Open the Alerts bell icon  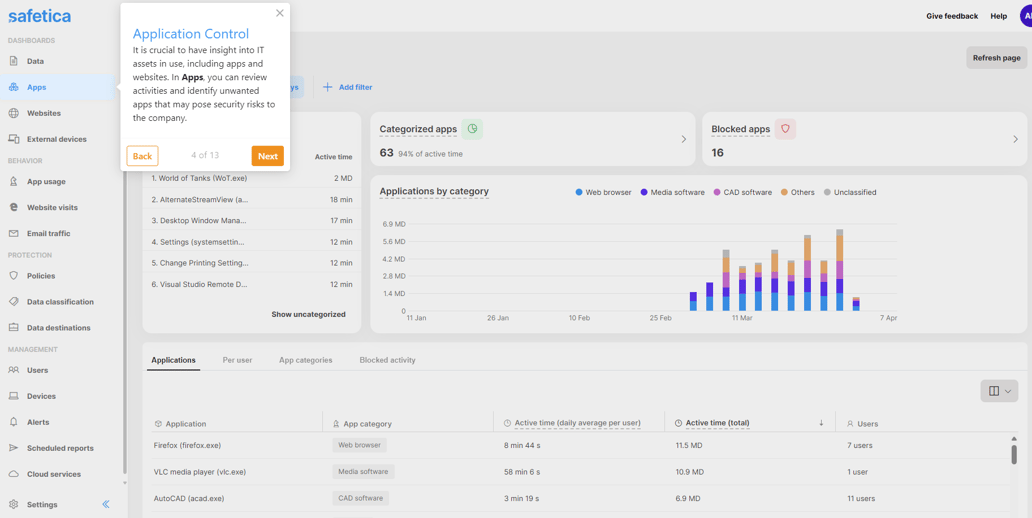[13, 422]
